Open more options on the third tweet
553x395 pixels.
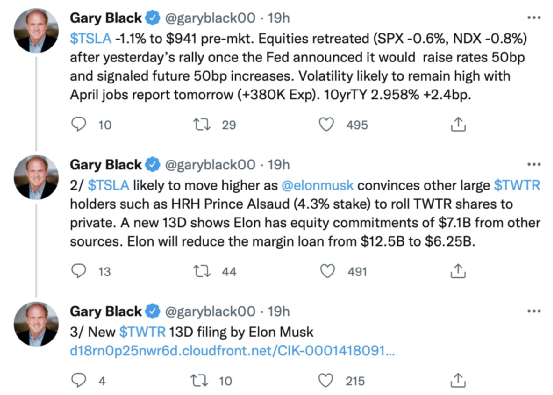tap(534, 311)
